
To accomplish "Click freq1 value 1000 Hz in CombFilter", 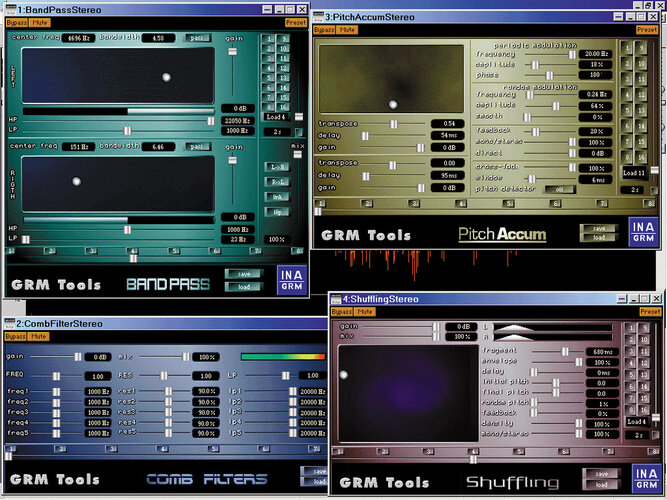I will pos(99,391).
